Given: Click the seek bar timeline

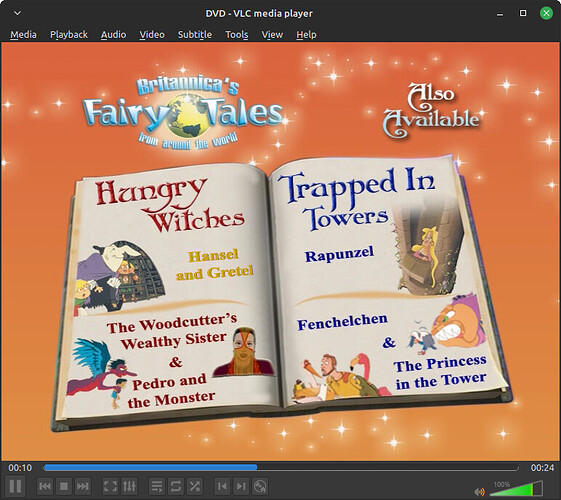Looking at the screenshot, I should [281, 467].
